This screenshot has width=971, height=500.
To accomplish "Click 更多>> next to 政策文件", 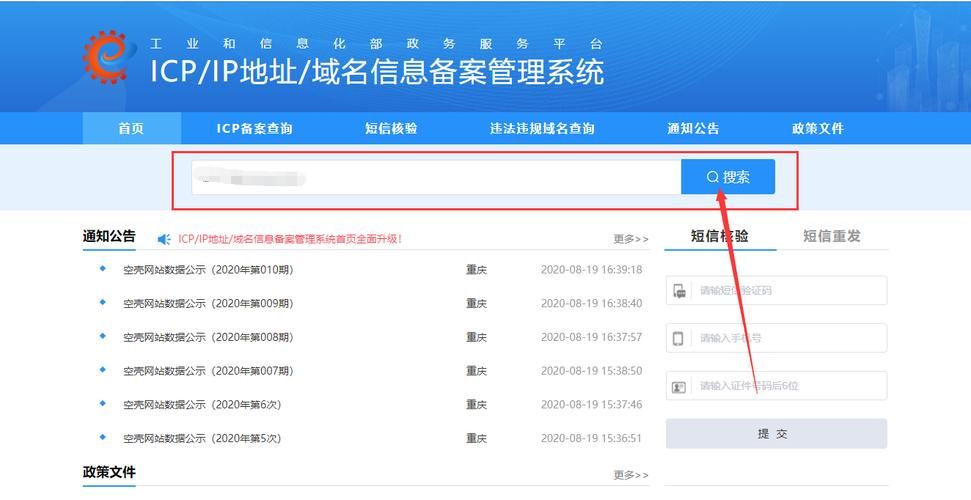I will tap(631, 475).
